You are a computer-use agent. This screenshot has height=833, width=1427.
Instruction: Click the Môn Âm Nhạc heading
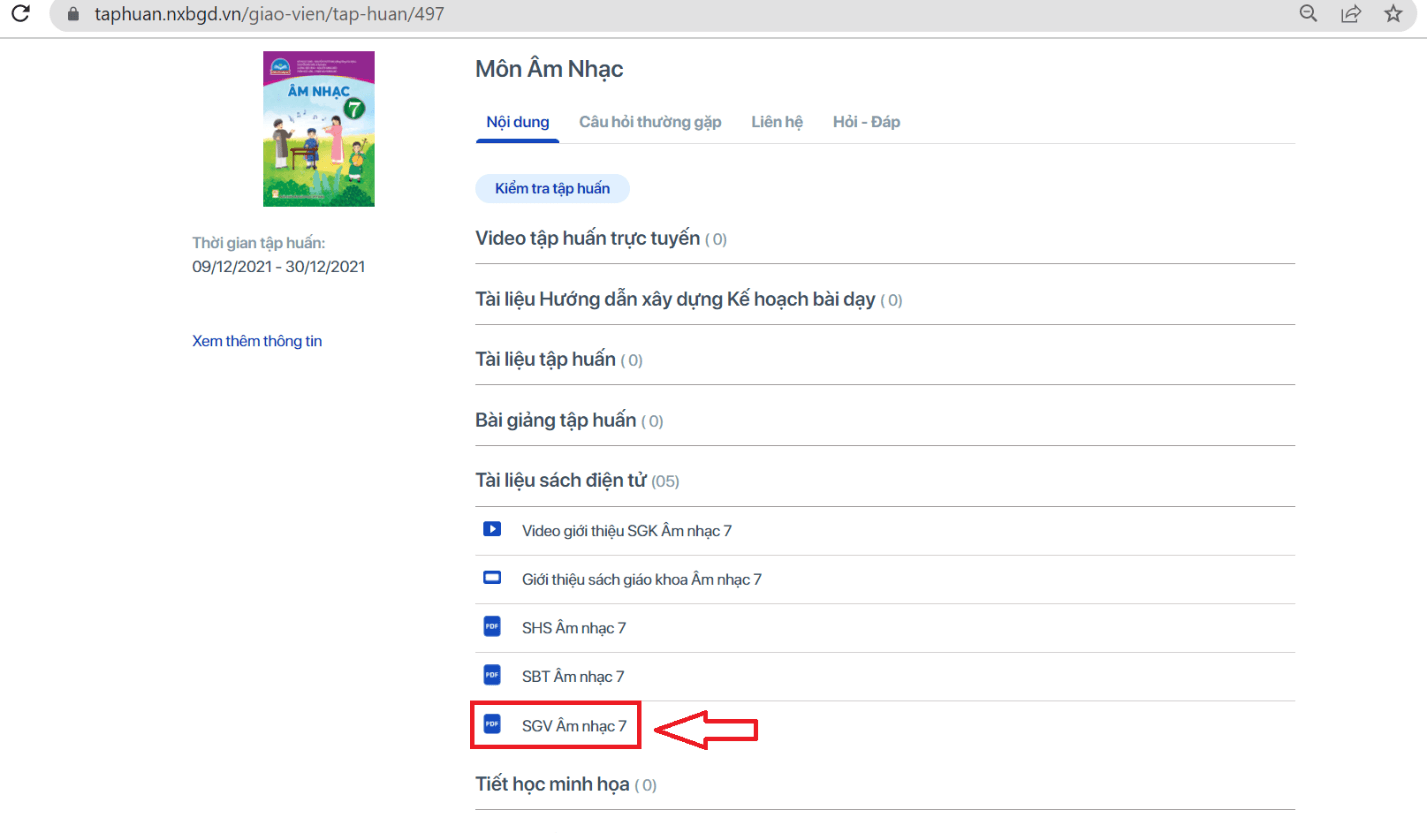550,69
